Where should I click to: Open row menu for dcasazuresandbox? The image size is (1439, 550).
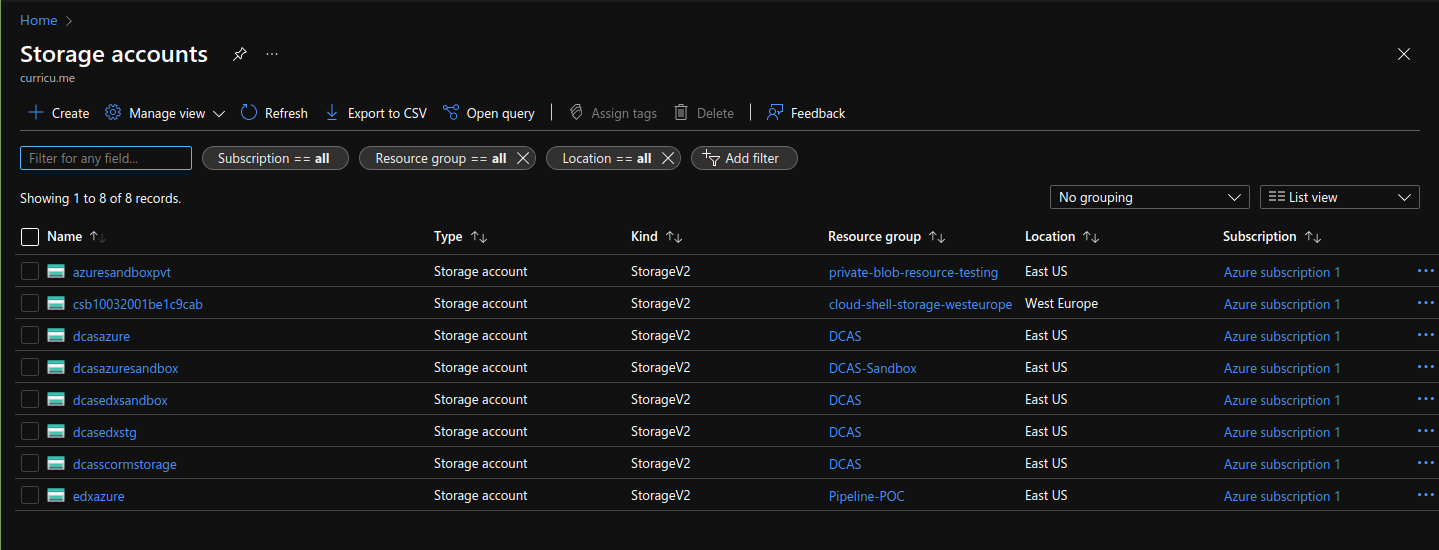coord(1426,366)
